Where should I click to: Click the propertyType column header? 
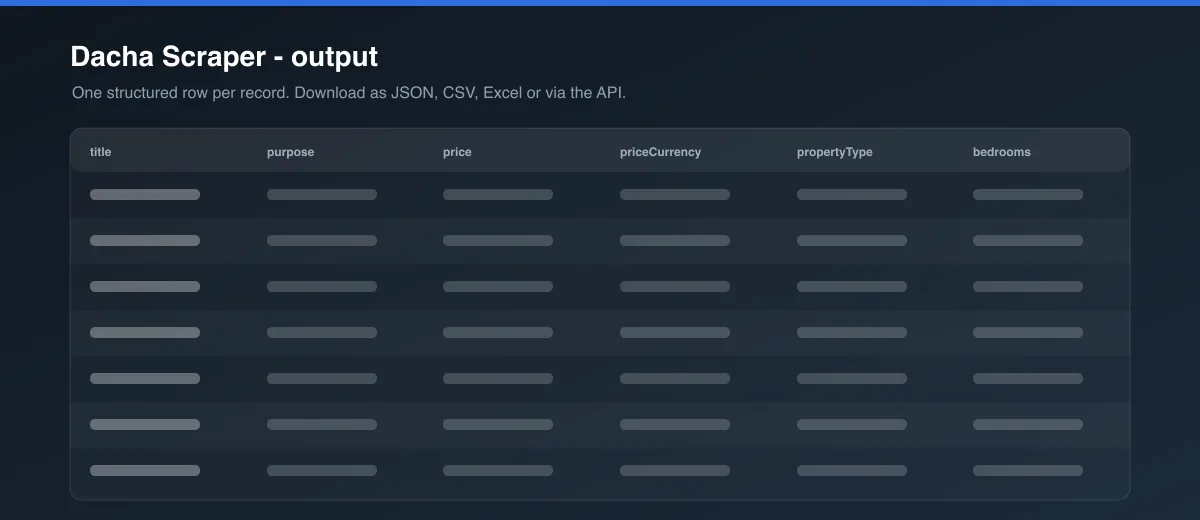pos(834,152)
